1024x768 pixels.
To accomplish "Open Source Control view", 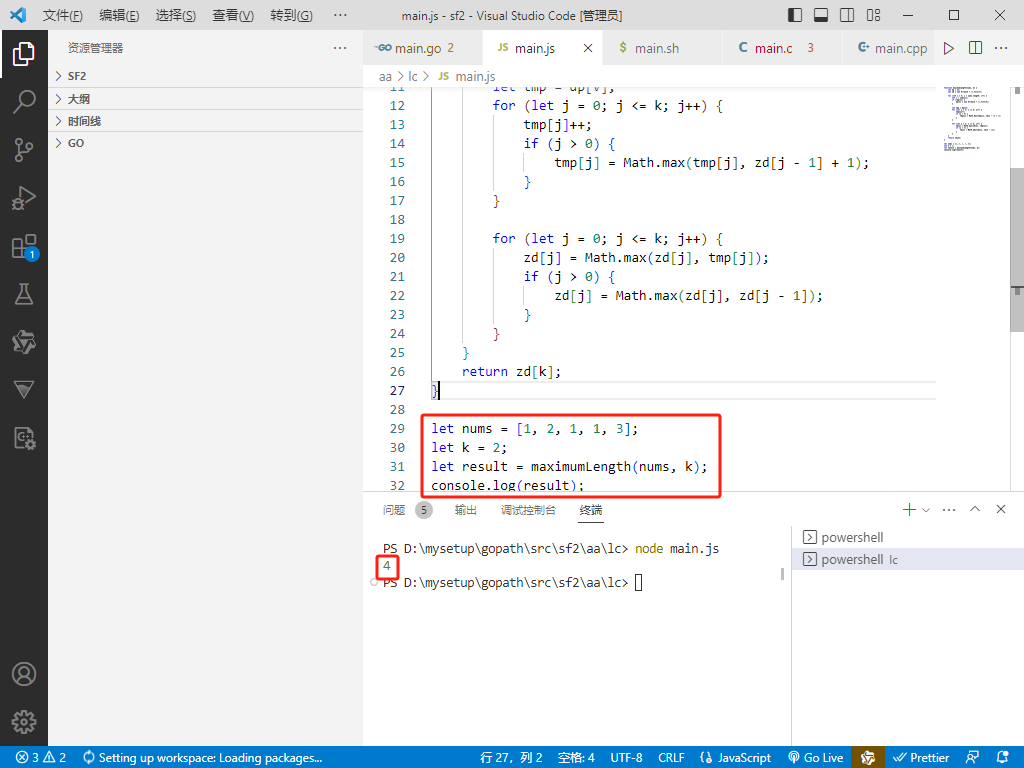I will click(x=24, y=150).
